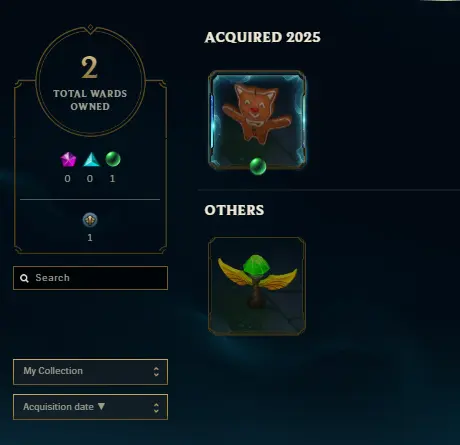Screen dimensions: 460x445
Task: Click the Acquired 2025 section heading
Action: [263, 37]
